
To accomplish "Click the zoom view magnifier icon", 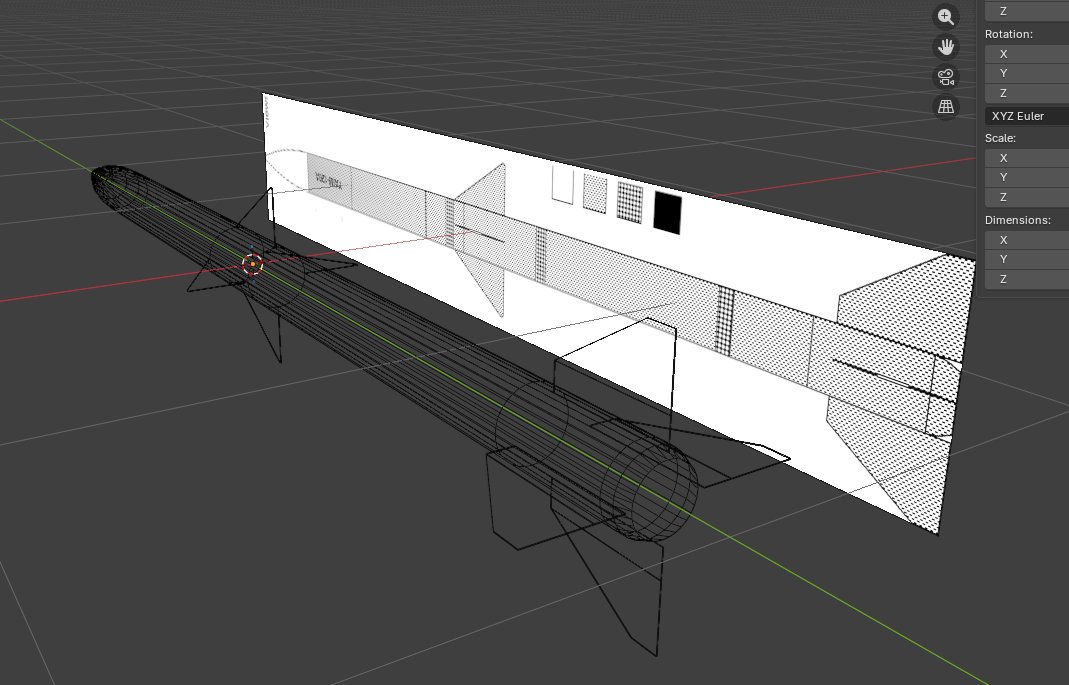I will click(946, 17).
